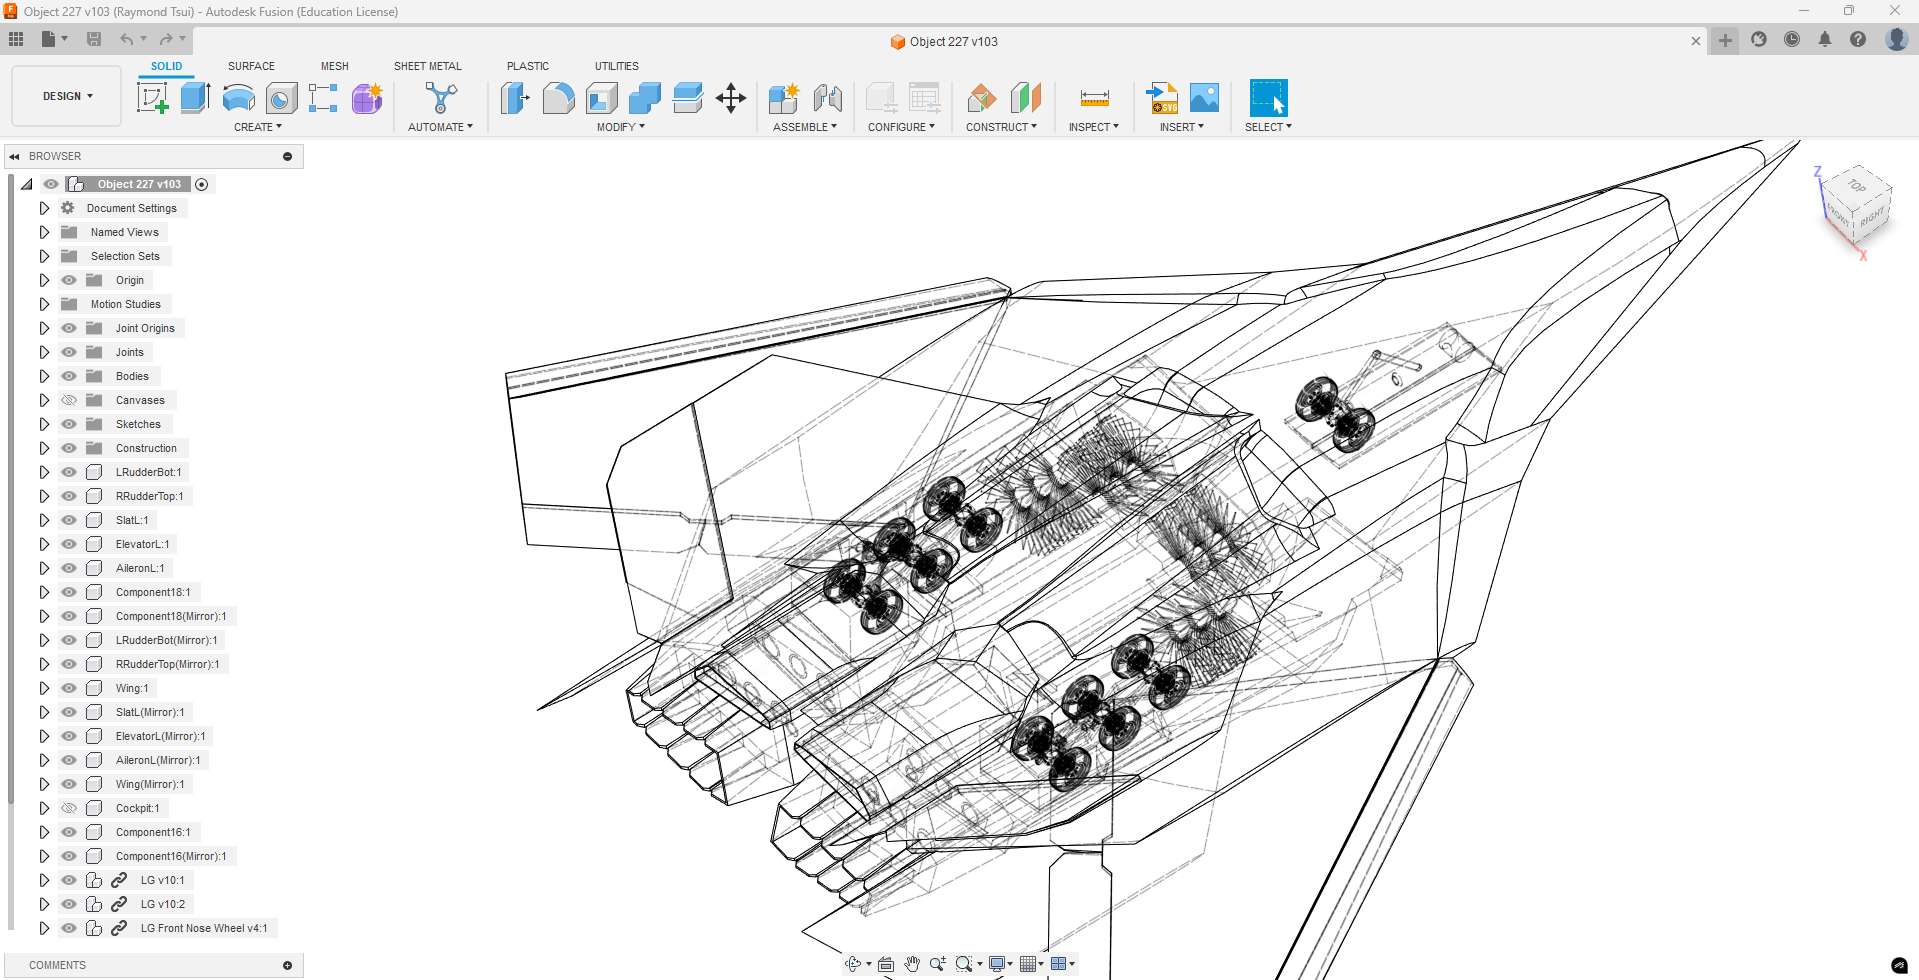Open the notifications bell icon
The height and width of the screenshot is (980, 1919).
[1824, 40]
